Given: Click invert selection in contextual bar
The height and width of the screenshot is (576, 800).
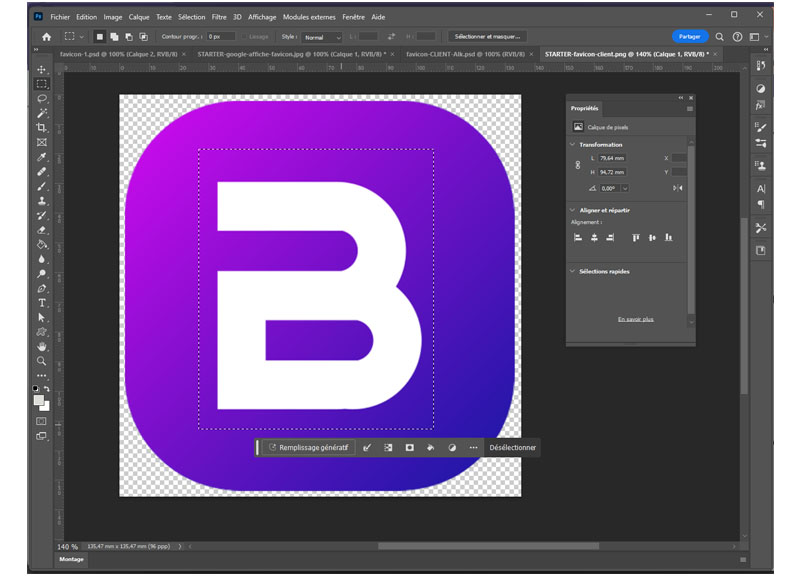Looking at the screenshot, I should coord(388,447).
